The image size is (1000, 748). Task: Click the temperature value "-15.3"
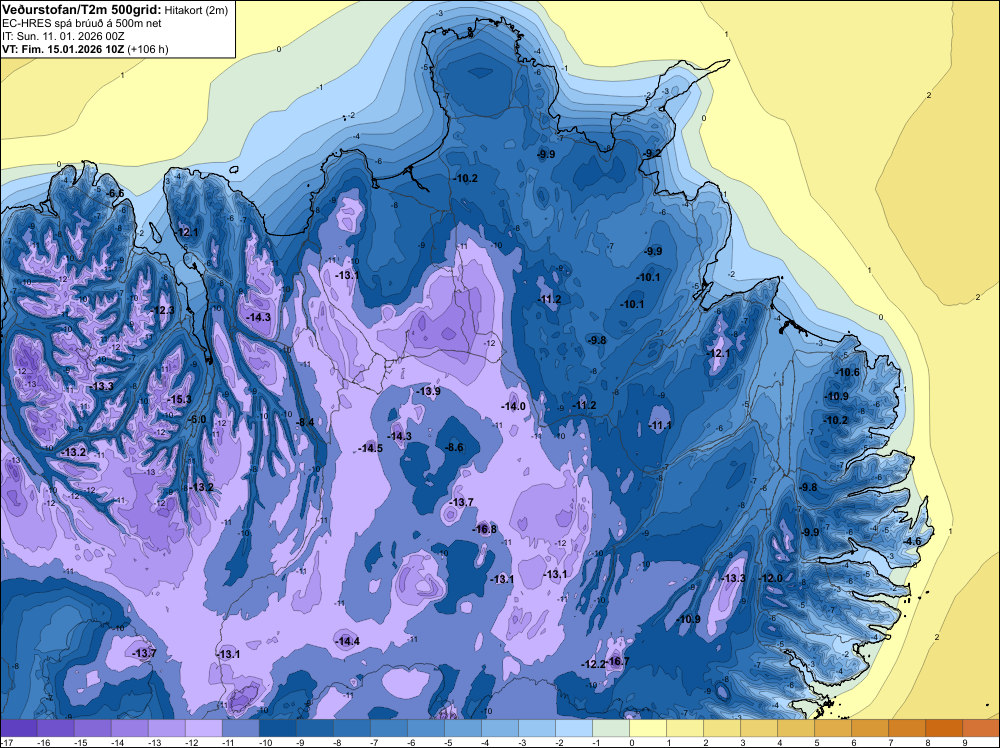(180, 399)
